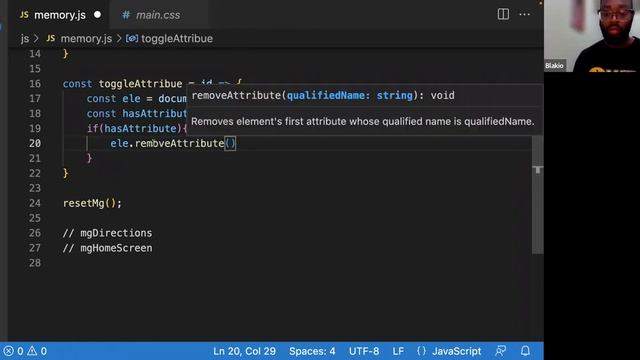Select the js folder breadcrumb
The width and height of the screenshot is (640, 360).
point(25,38)
